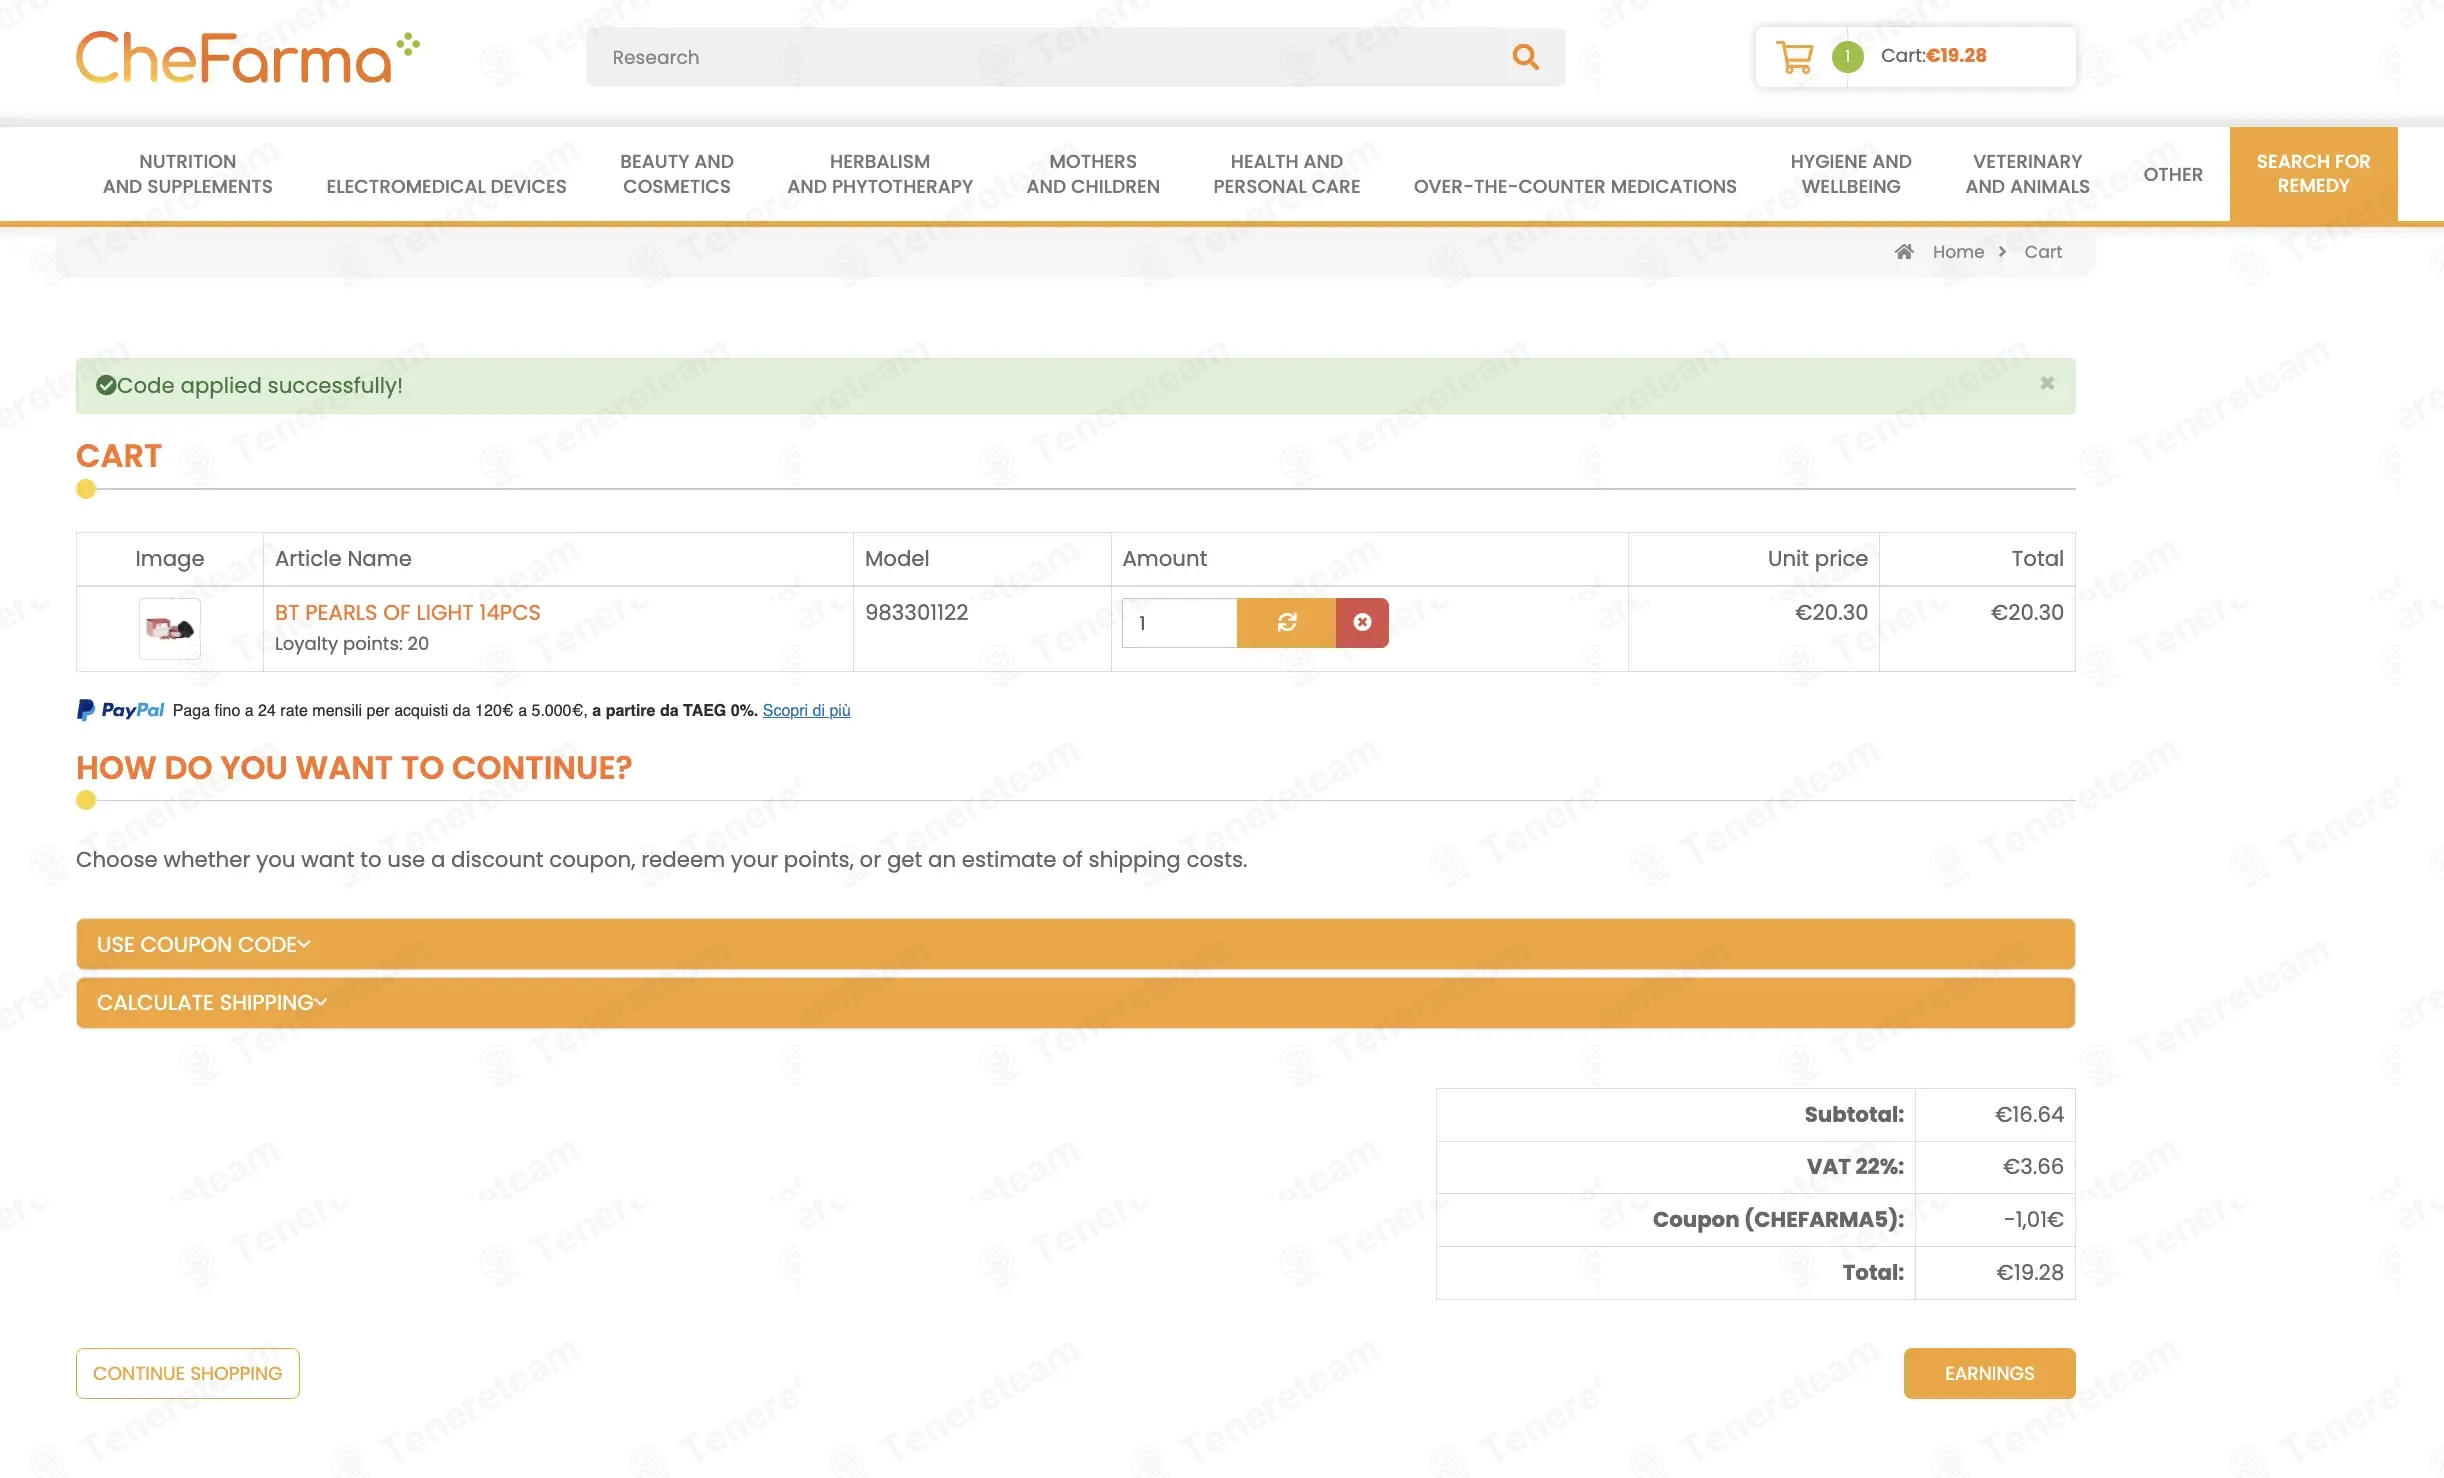This screenshot has width=2444, height=1478.
Task: Click 'Loyalty points: 20' text
Action: click(352, 643)
